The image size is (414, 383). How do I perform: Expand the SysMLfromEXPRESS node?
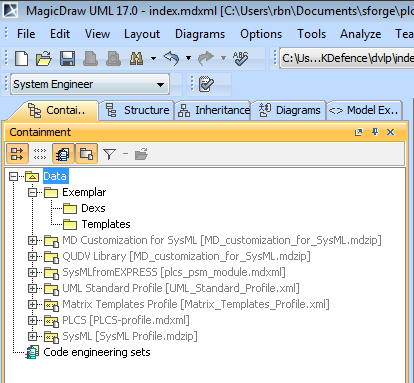click(x=32, y=272)
